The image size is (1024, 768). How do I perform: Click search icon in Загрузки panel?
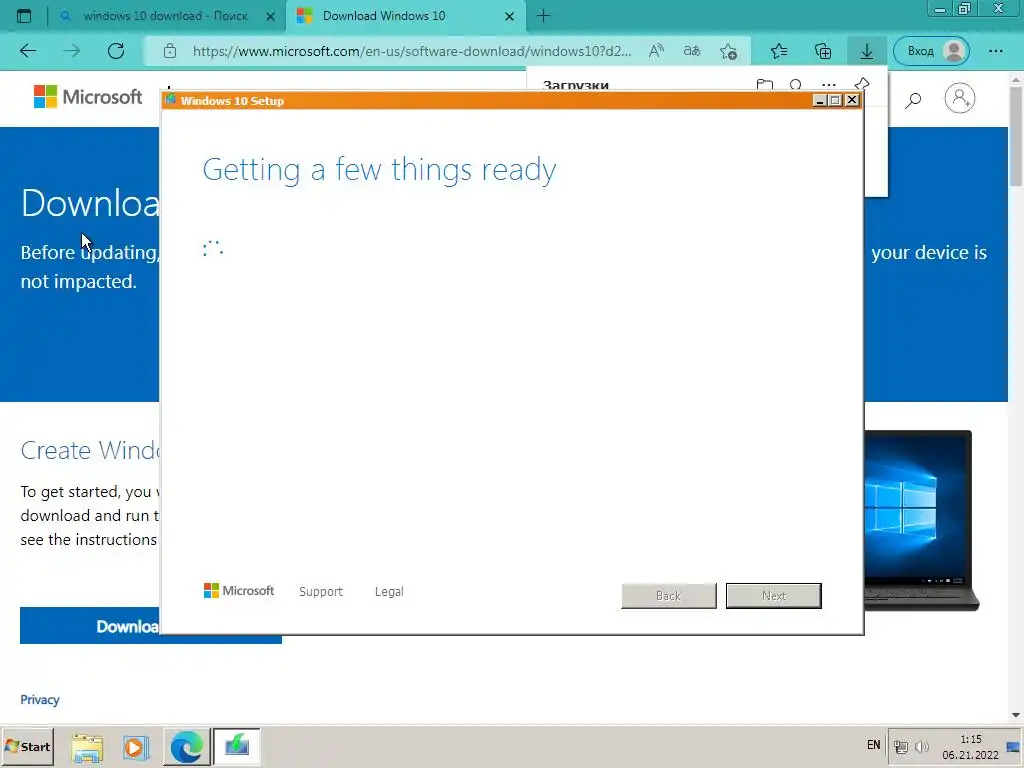coord(795,85)
